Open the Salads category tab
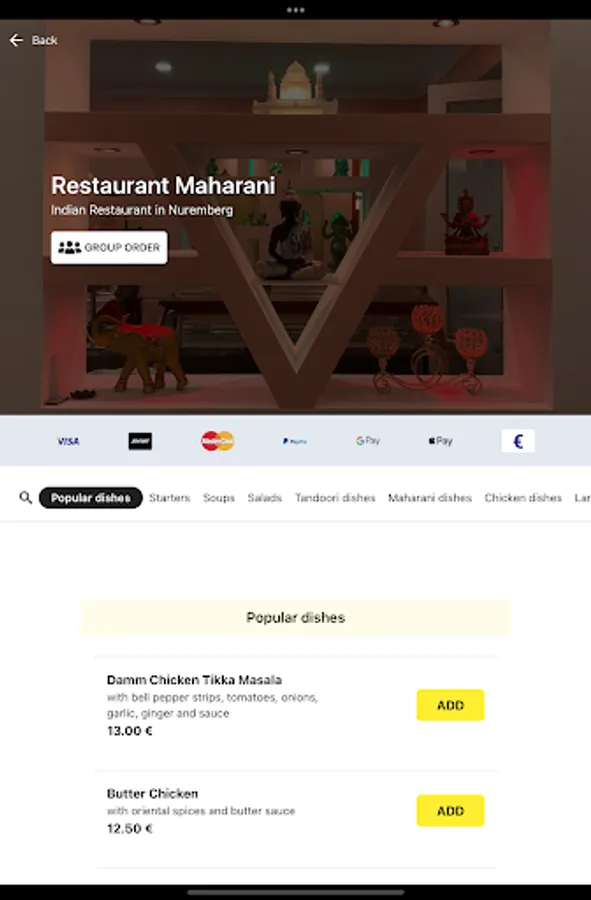 (265, 498)
